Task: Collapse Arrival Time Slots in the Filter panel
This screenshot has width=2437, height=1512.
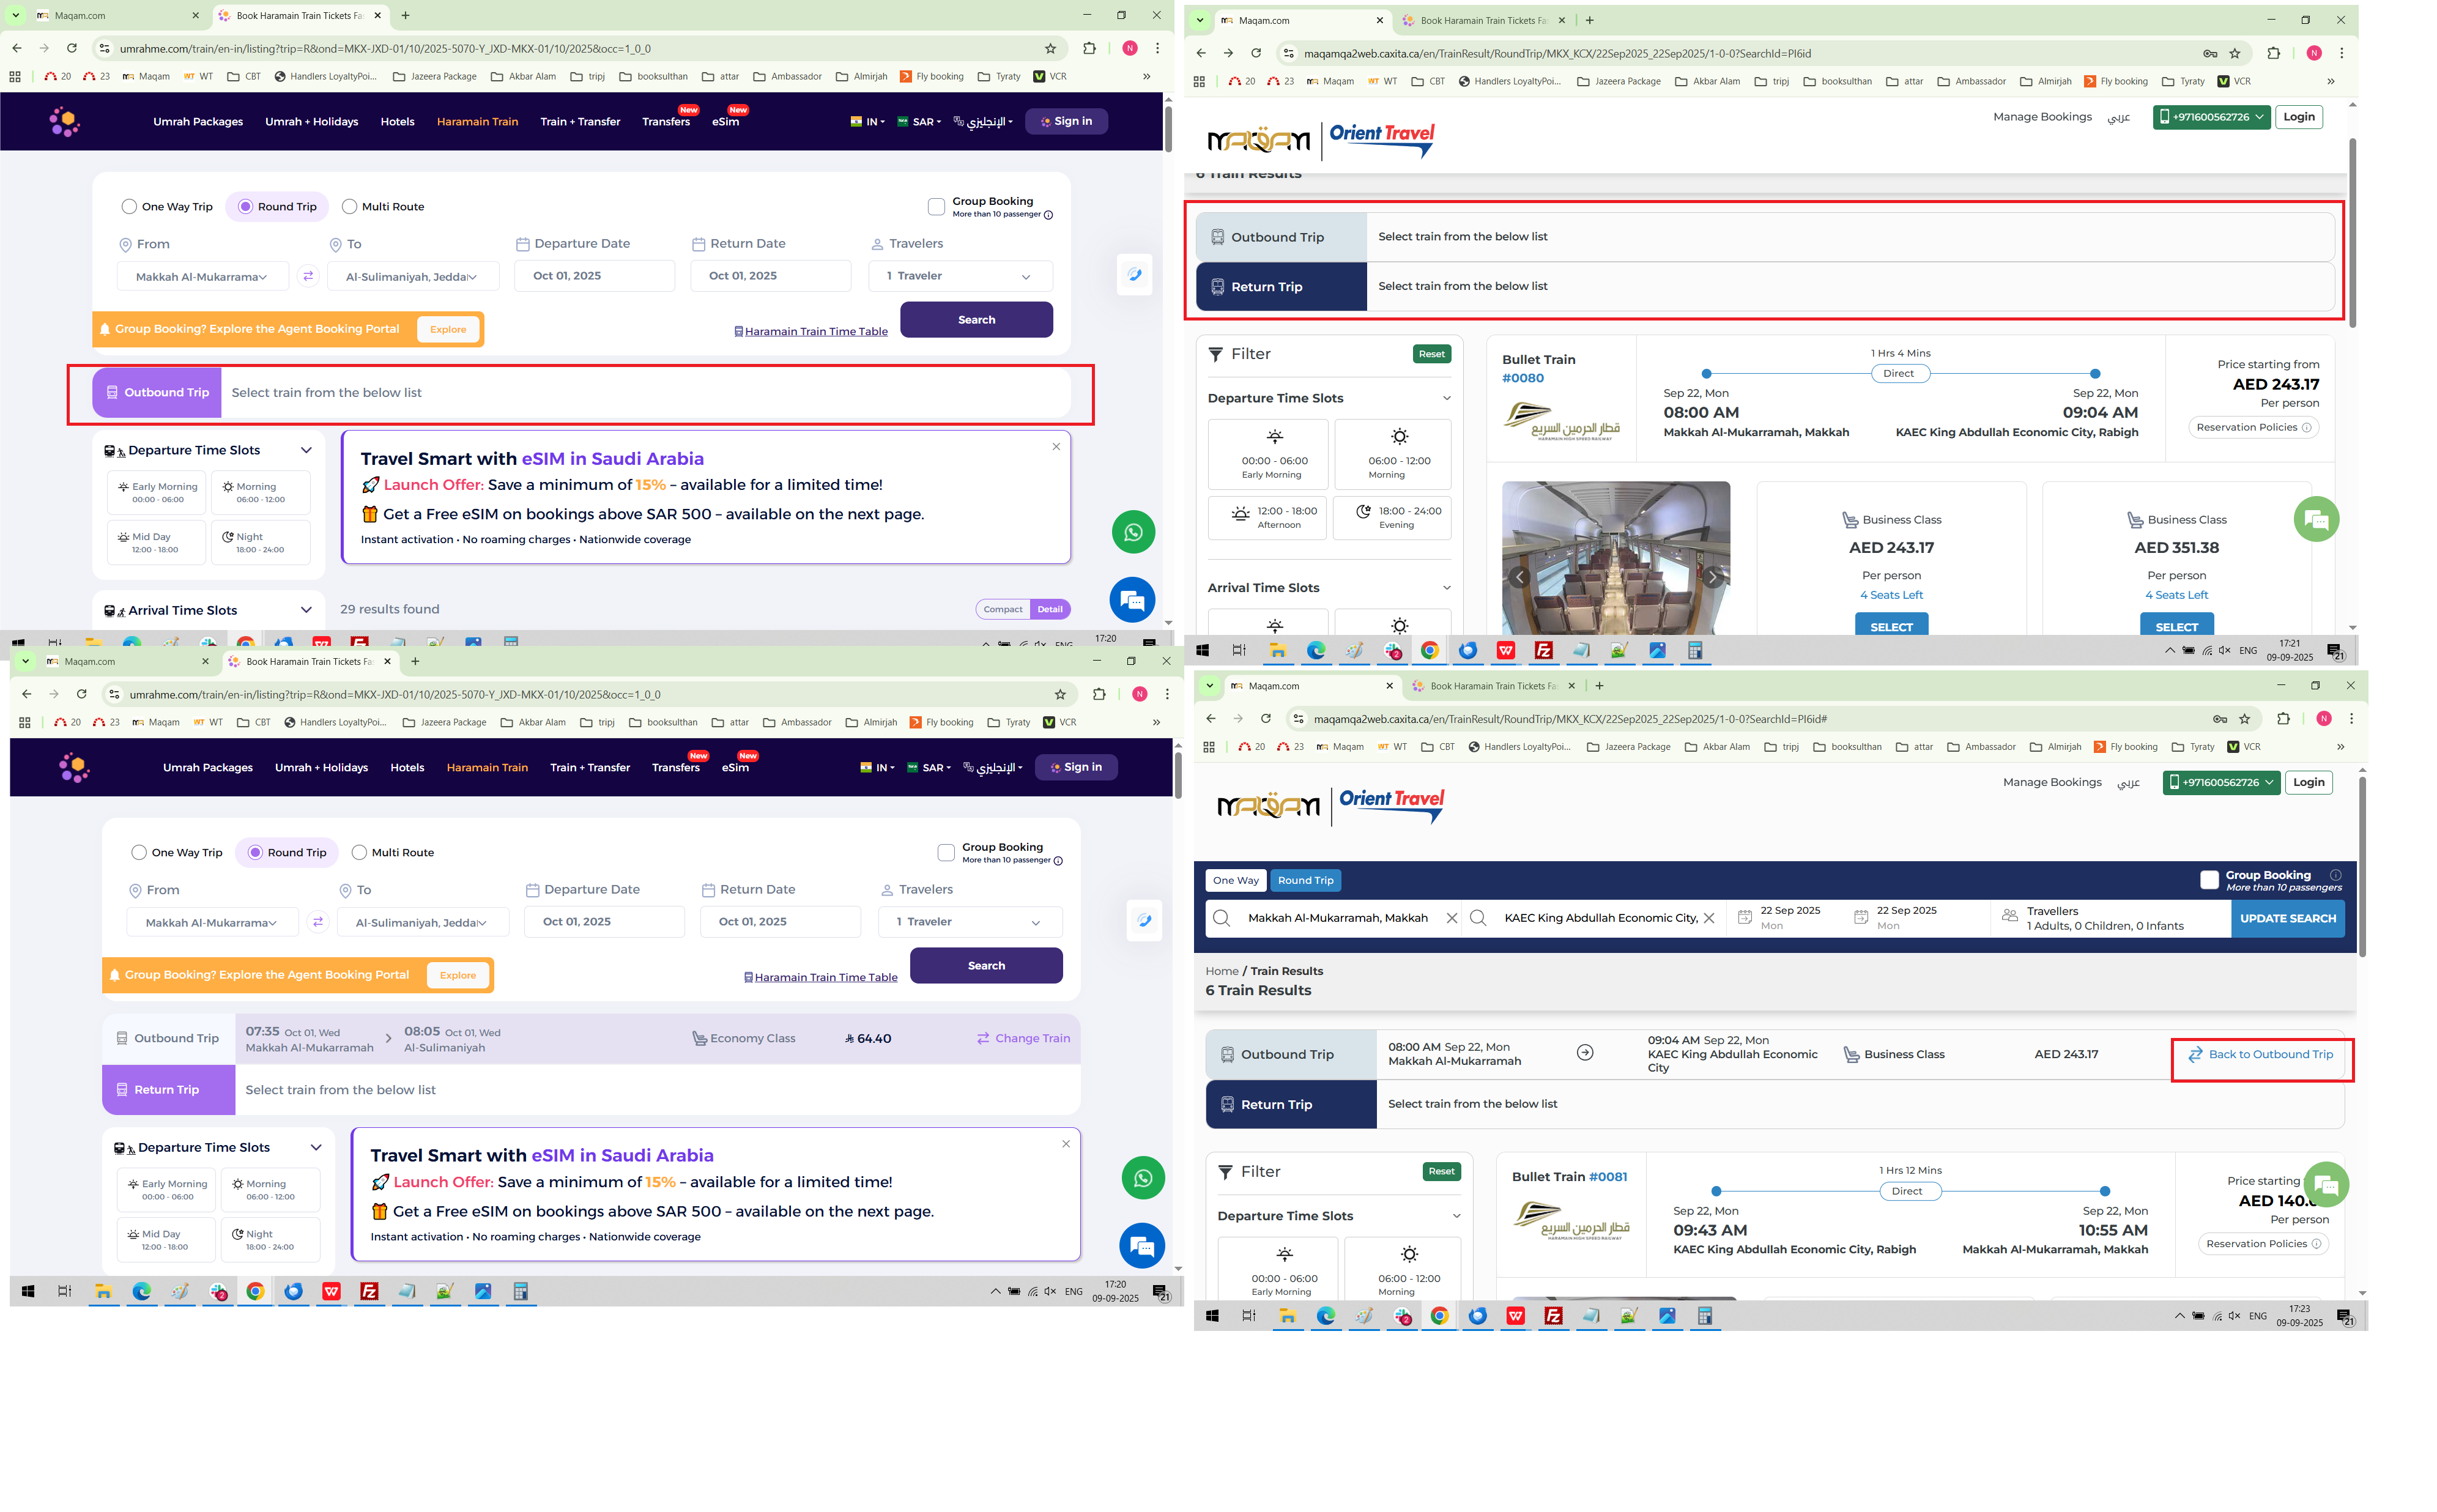Action: tap(1446, 588)
